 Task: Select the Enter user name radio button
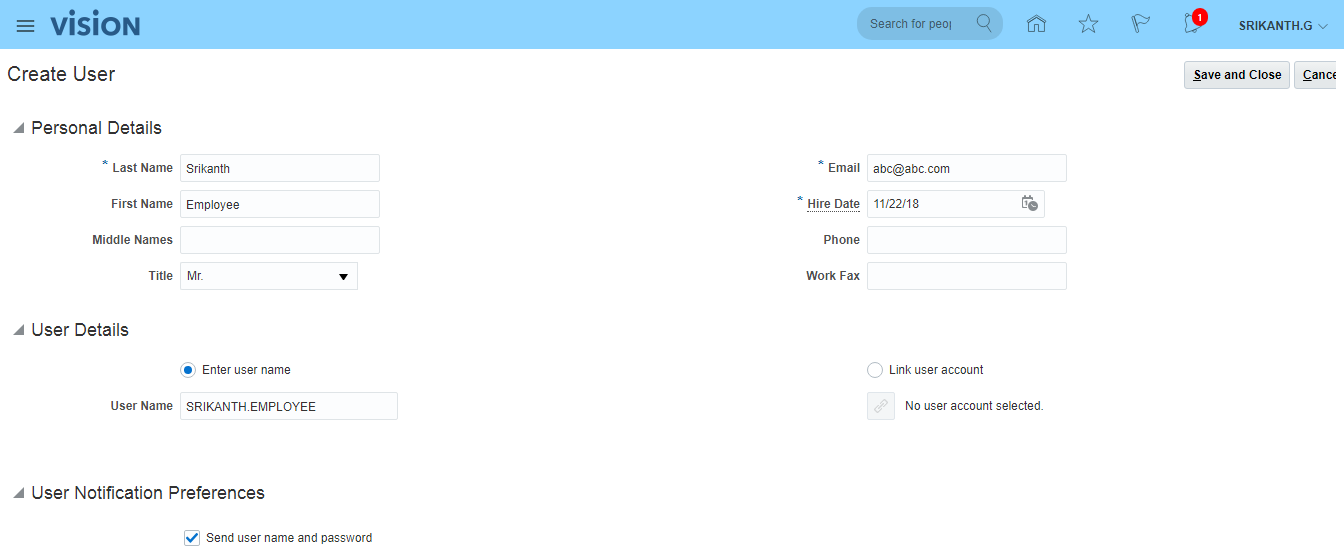[188, 370]
